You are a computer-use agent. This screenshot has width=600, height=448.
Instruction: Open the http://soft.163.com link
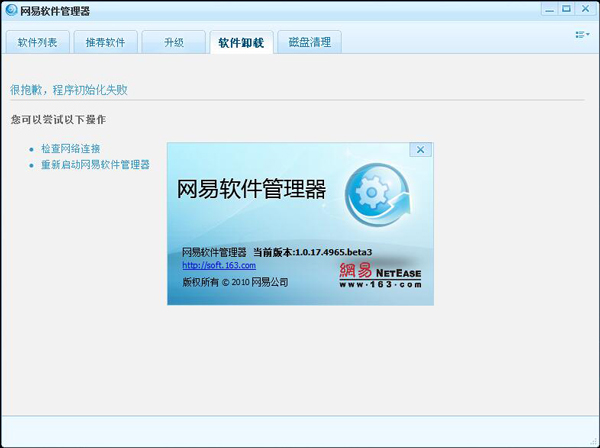coord(219,265)
